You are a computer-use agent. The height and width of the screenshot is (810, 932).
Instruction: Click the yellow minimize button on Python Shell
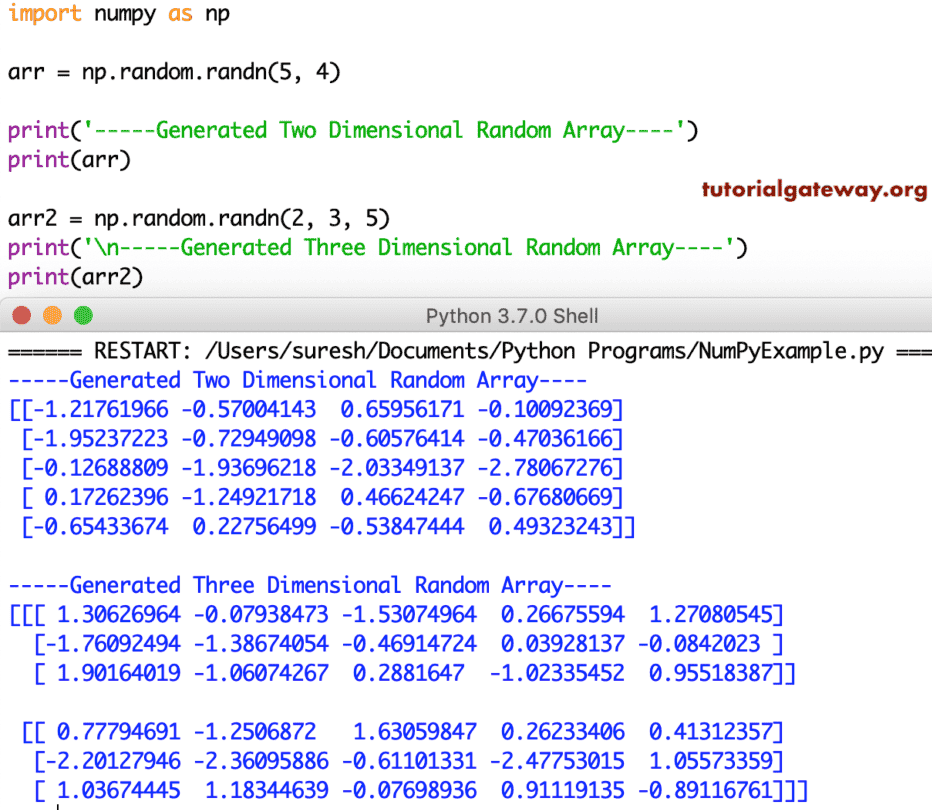(x=52, y=314)
